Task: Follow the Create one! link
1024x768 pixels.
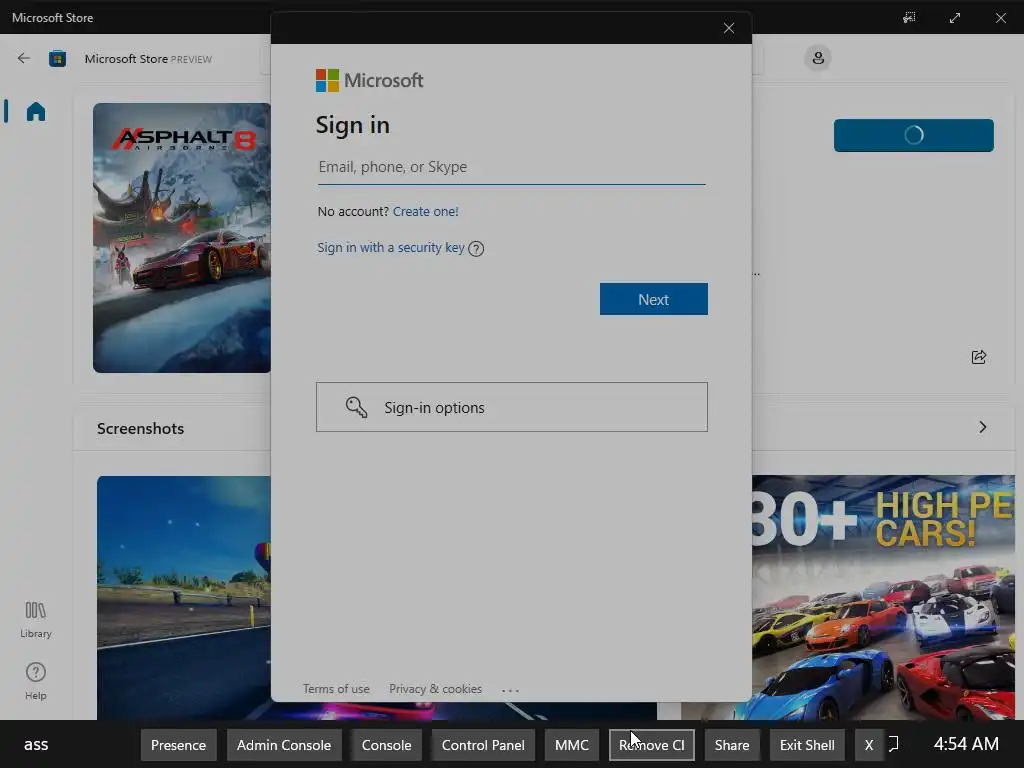Action: point(426,212)
